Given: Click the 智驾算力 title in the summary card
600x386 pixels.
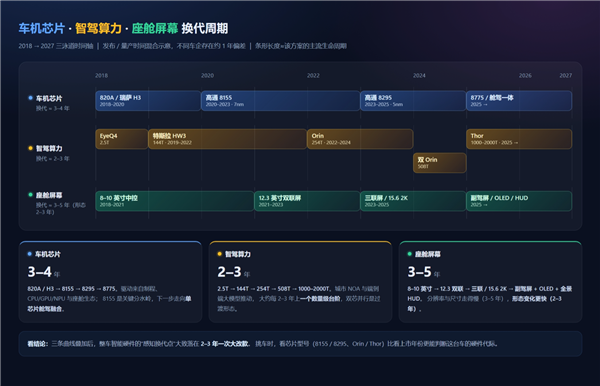Looking at the screenshot, I should pyautogui.click(x=238, y=254).
